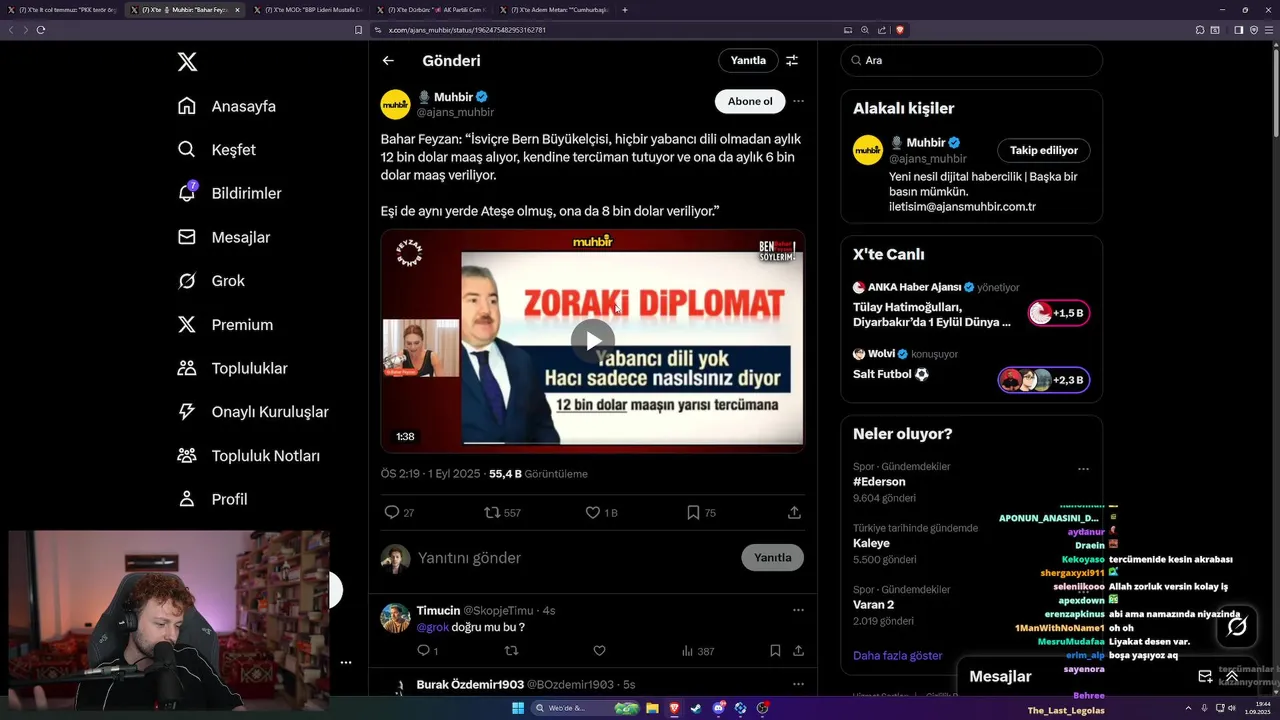Click Yanıtla button in the Gönderi header
Screen dimensions: 1280x720
tap(748, 61)
